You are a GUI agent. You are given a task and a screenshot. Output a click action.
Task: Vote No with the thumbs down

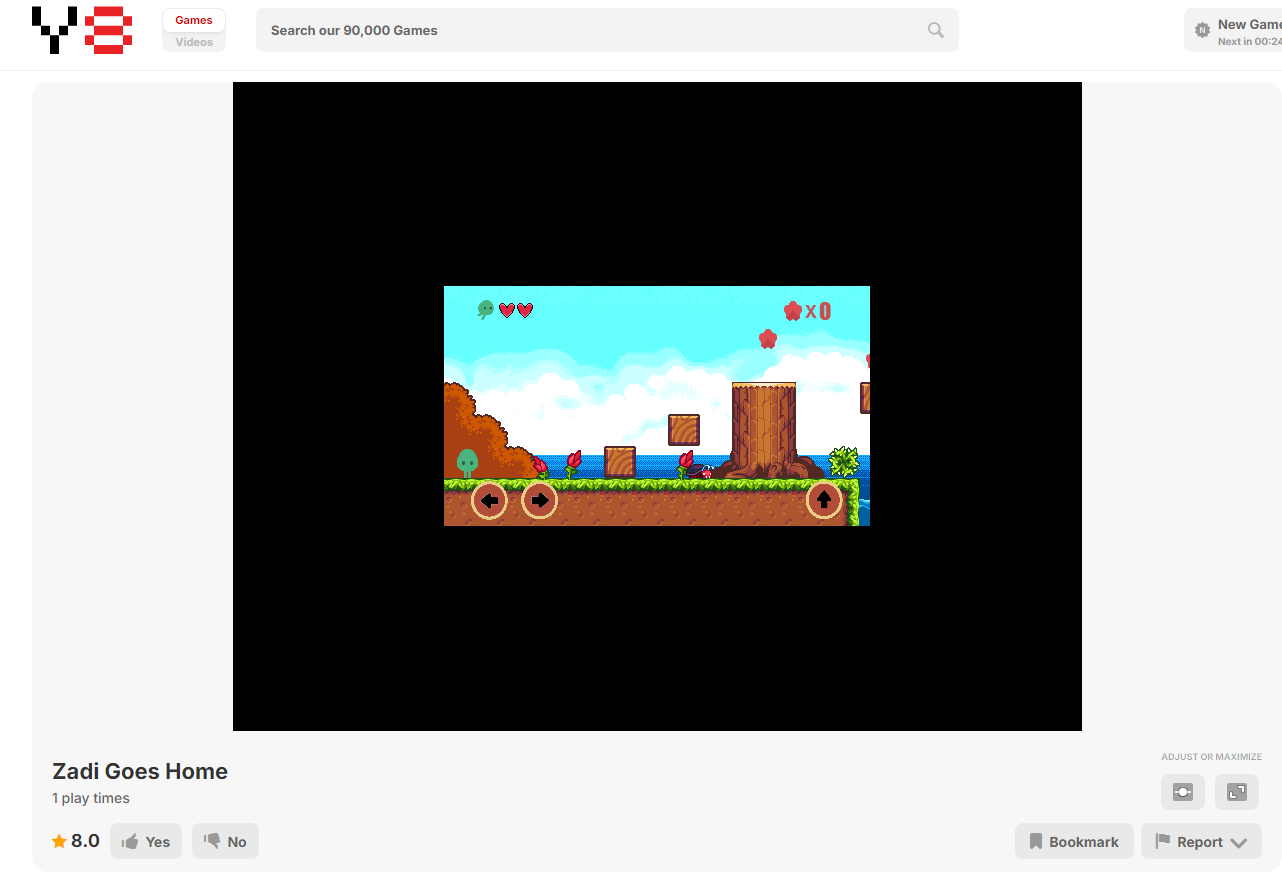point(225,841)
